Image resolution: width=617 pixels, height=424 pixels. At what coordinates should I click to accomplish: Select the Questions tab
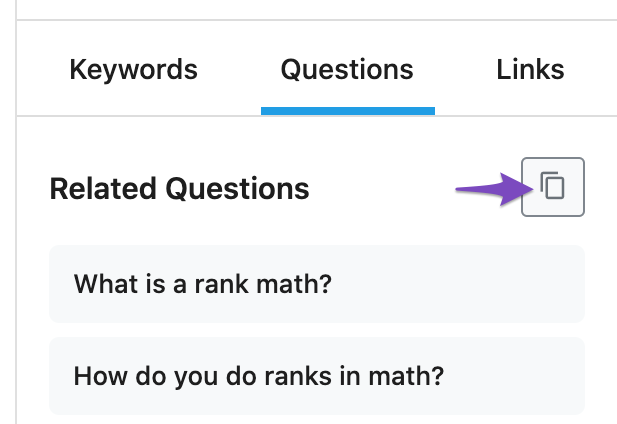pyautogui.click(x=347, y=70)
